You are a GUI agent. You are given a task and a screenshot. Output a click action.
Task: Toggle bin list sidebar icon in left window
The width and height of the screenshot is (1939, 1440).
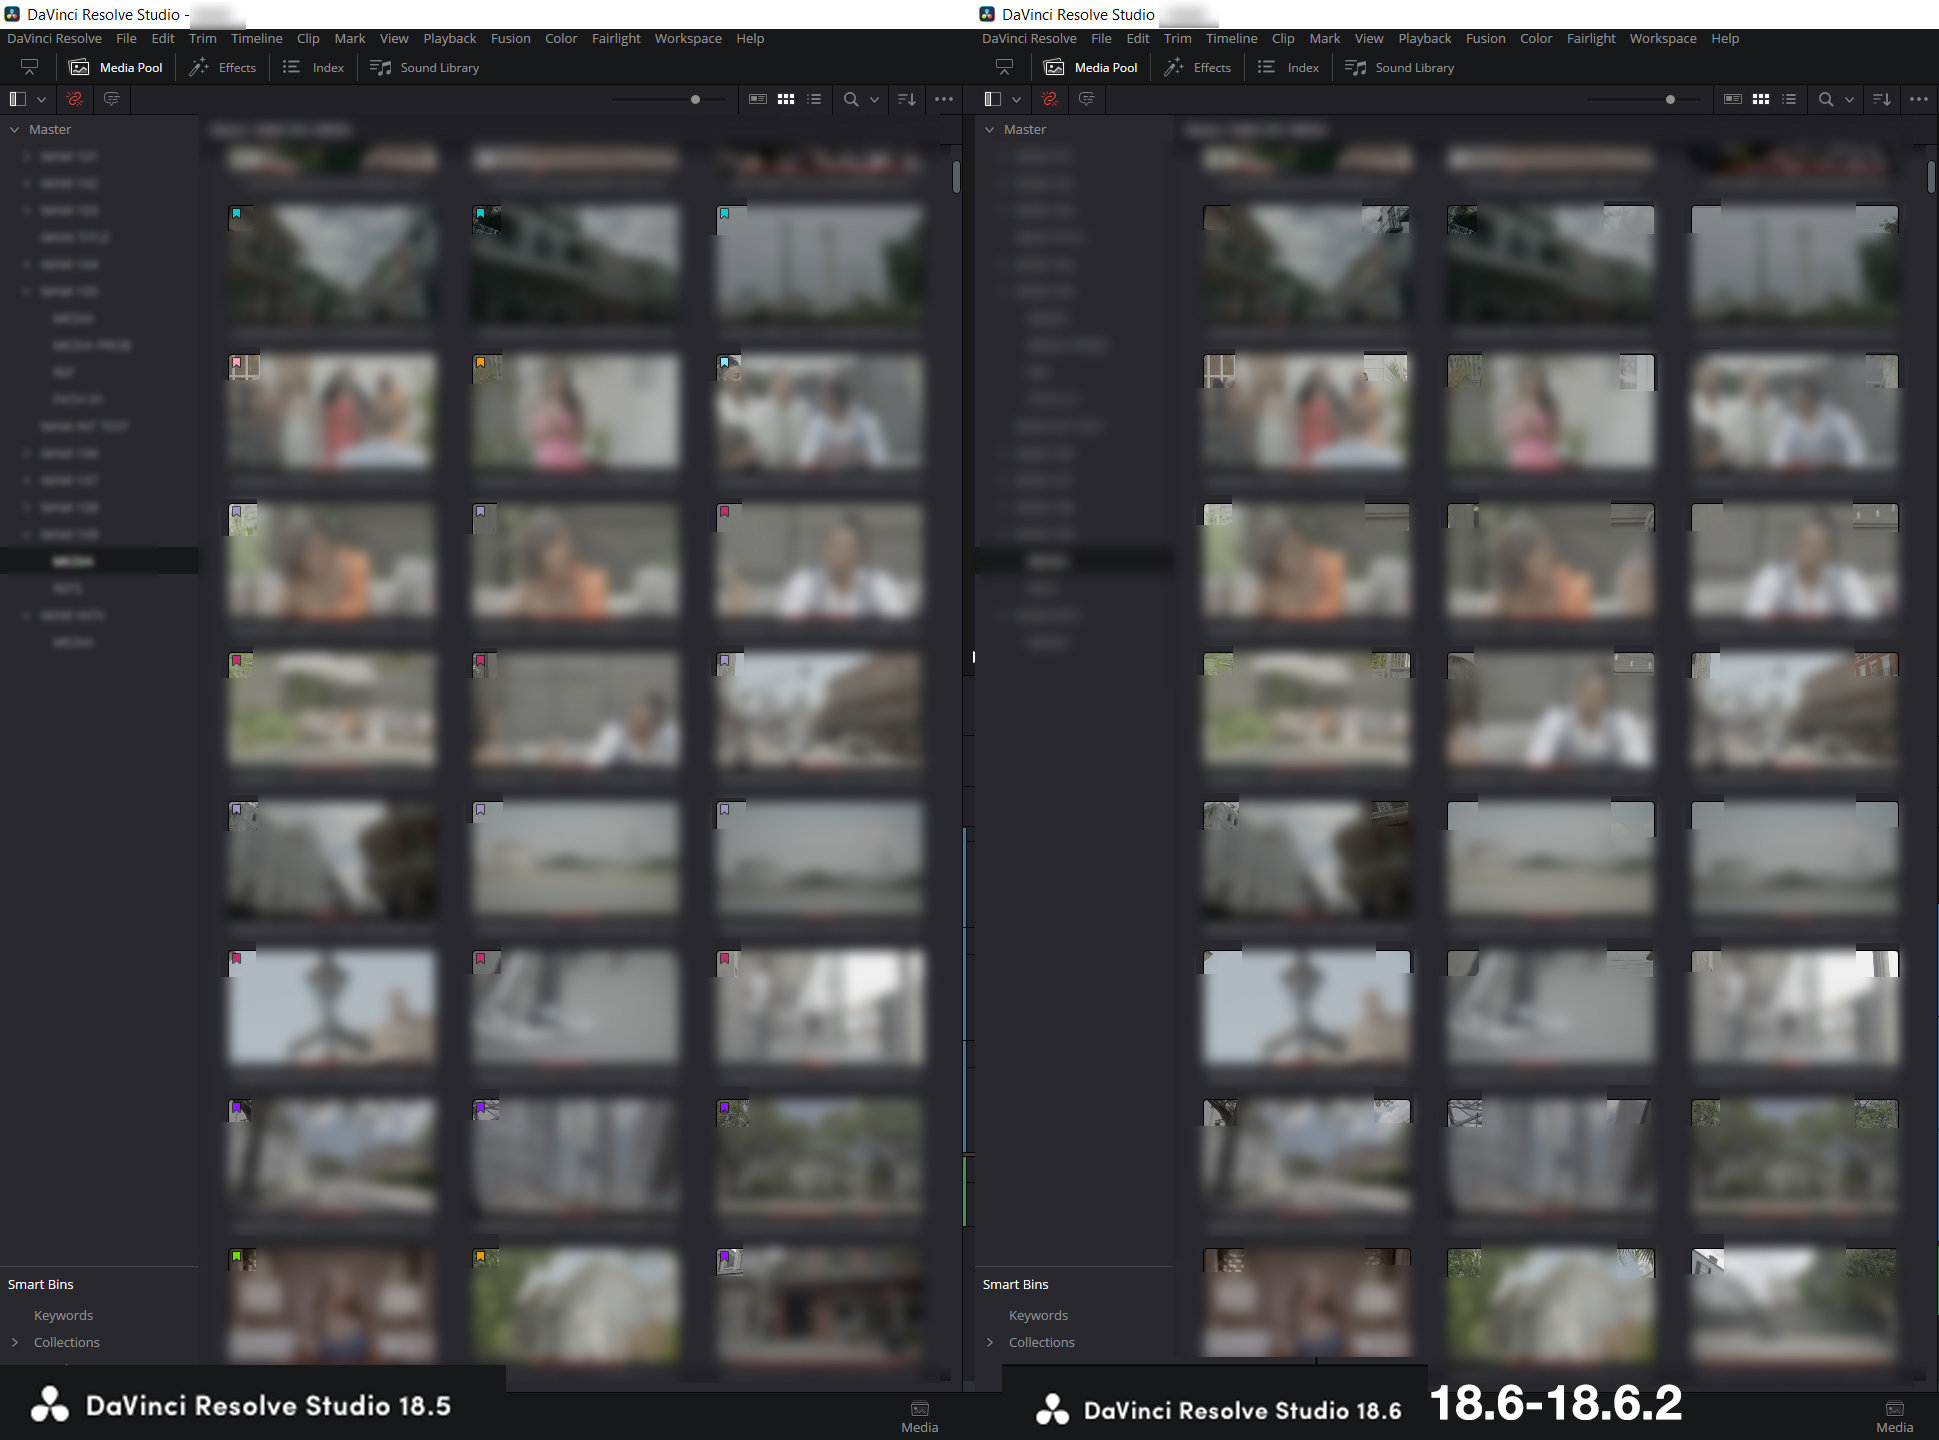pos(17,99)
